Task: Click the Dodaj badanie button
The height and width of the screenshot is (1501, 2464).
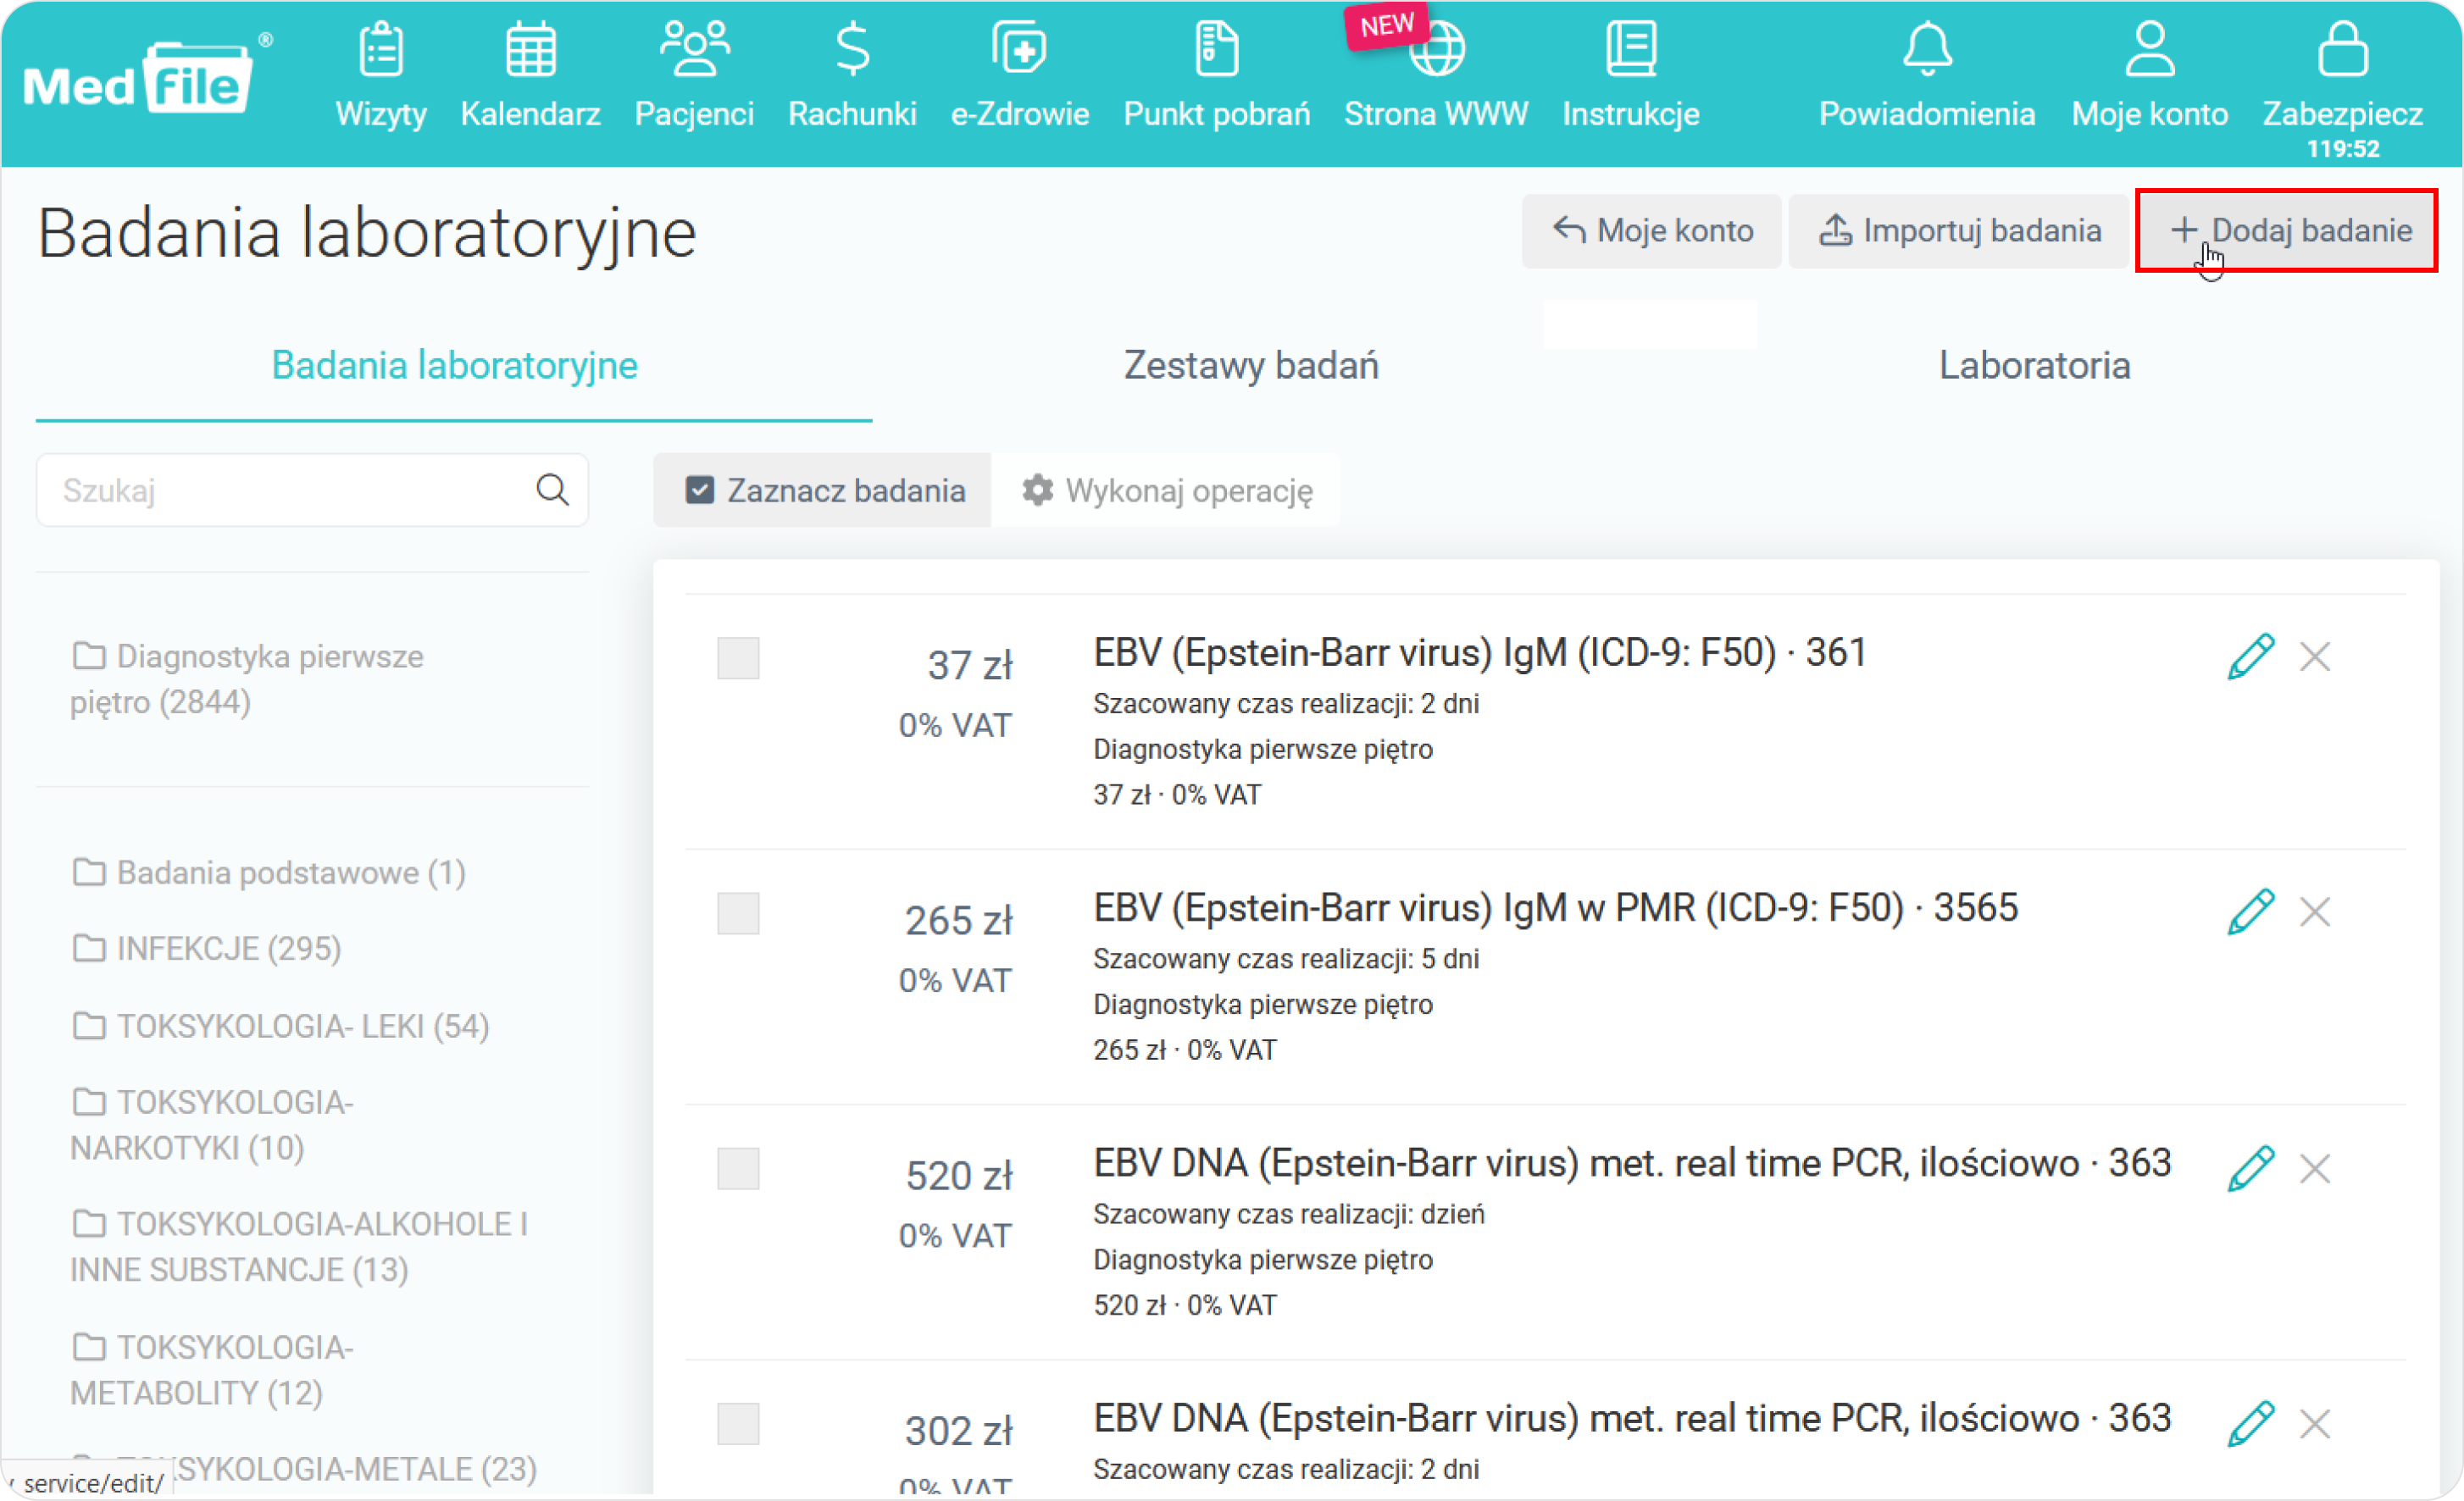Action: click(x=2287, y=230)
